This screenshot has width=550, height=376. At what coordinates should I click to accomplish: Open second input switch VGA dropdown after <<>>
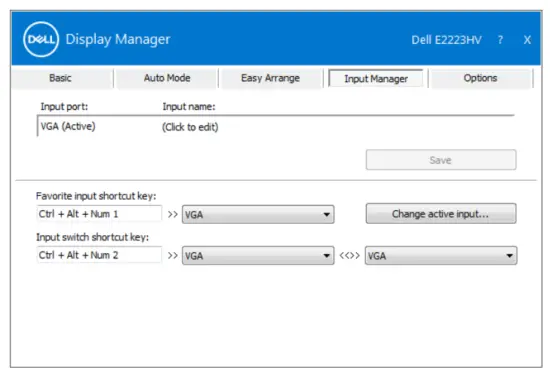(441, 256)
